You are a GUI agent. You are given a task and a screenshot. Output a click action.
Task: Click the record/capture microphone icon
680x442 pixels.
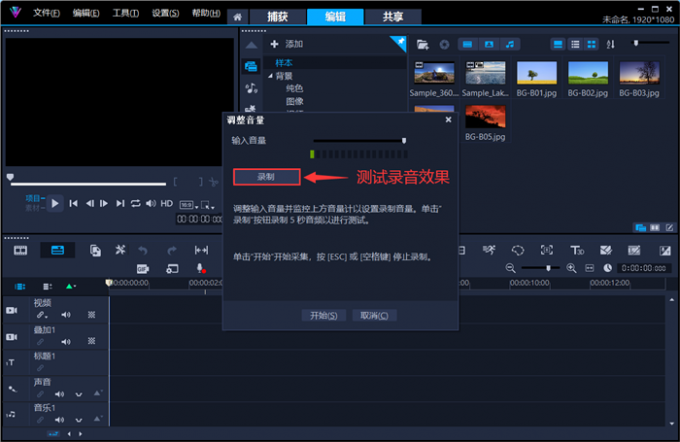(200, 268)
